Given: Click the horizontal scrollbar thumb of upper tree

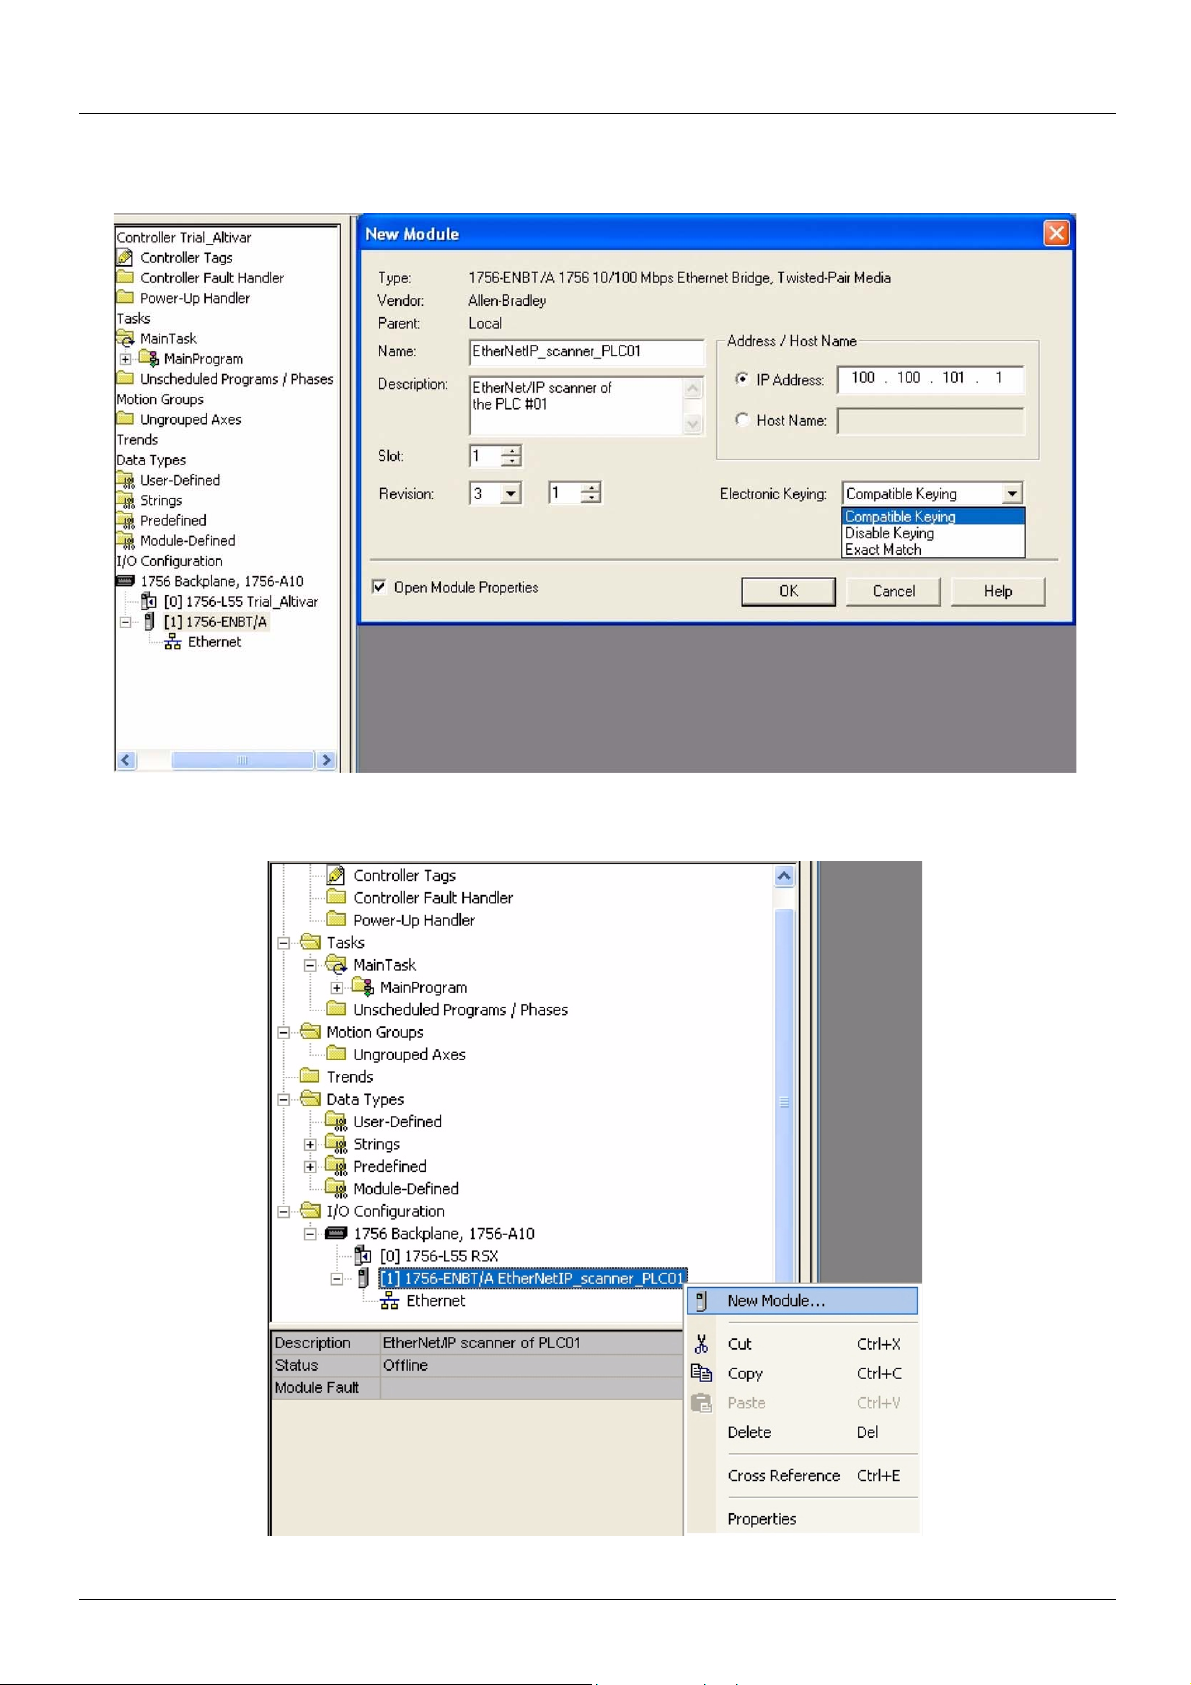Looking at the screenshot, I should [242, 760].
